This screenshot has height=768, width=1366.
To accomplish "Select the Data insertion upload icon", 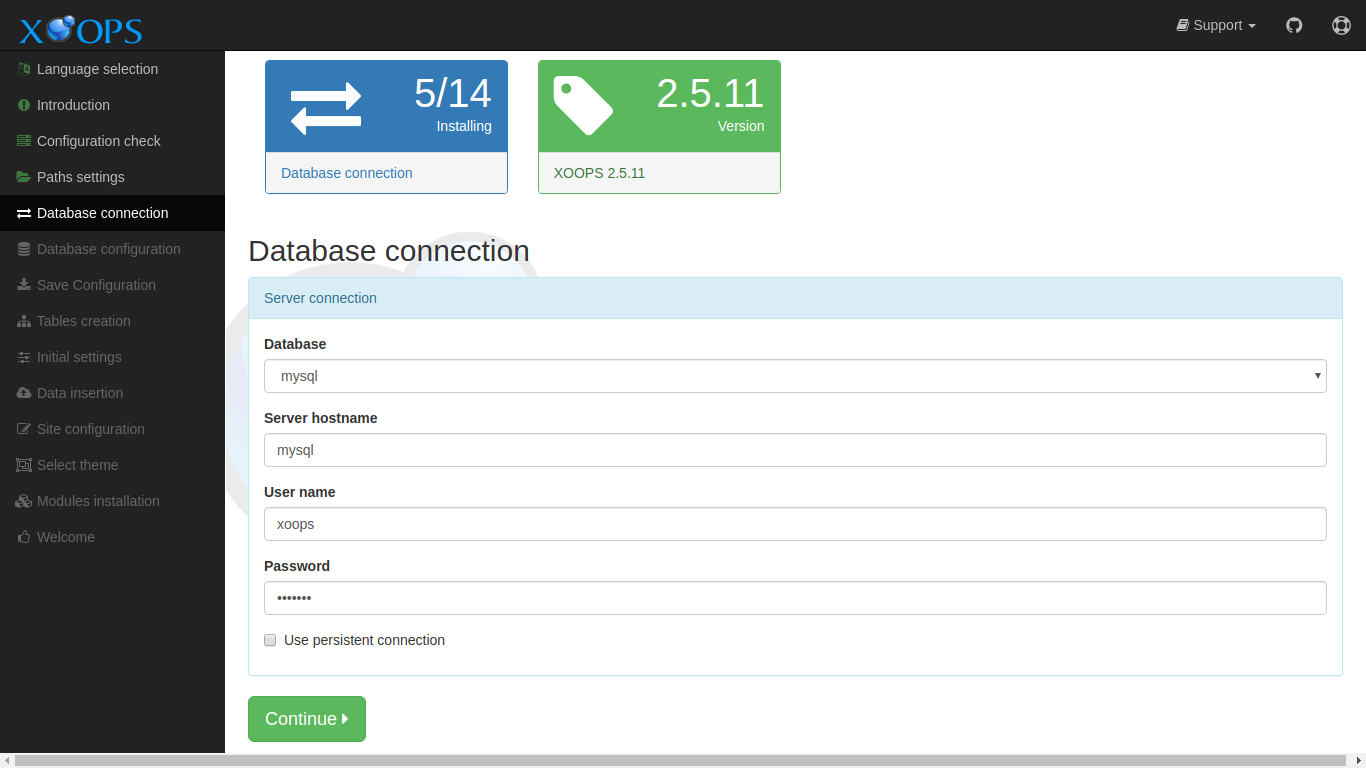I will click(x=22, y=393).
